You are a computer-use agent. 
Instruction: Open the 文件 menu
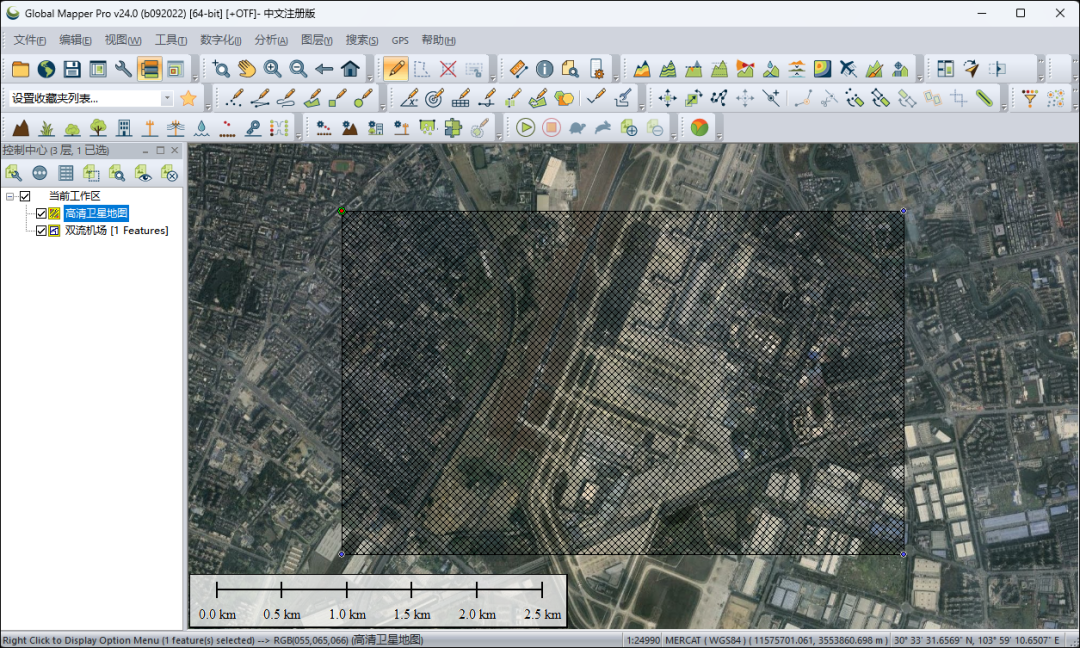click(30, 40)
